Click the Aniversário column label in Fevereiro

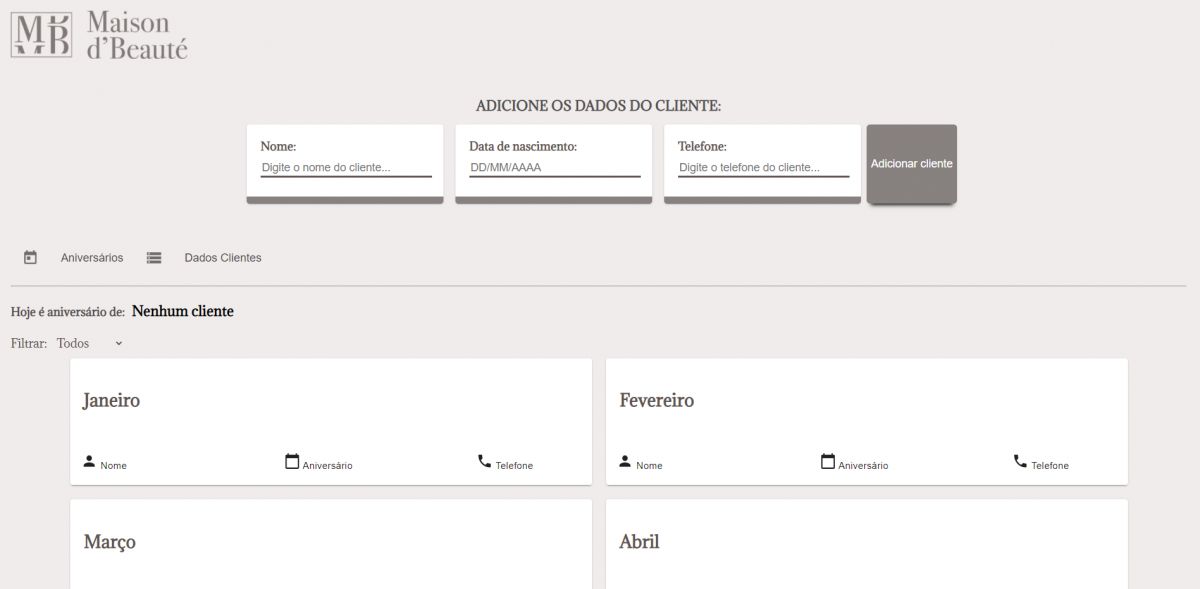pyautogui.click(x=864, y=466)
